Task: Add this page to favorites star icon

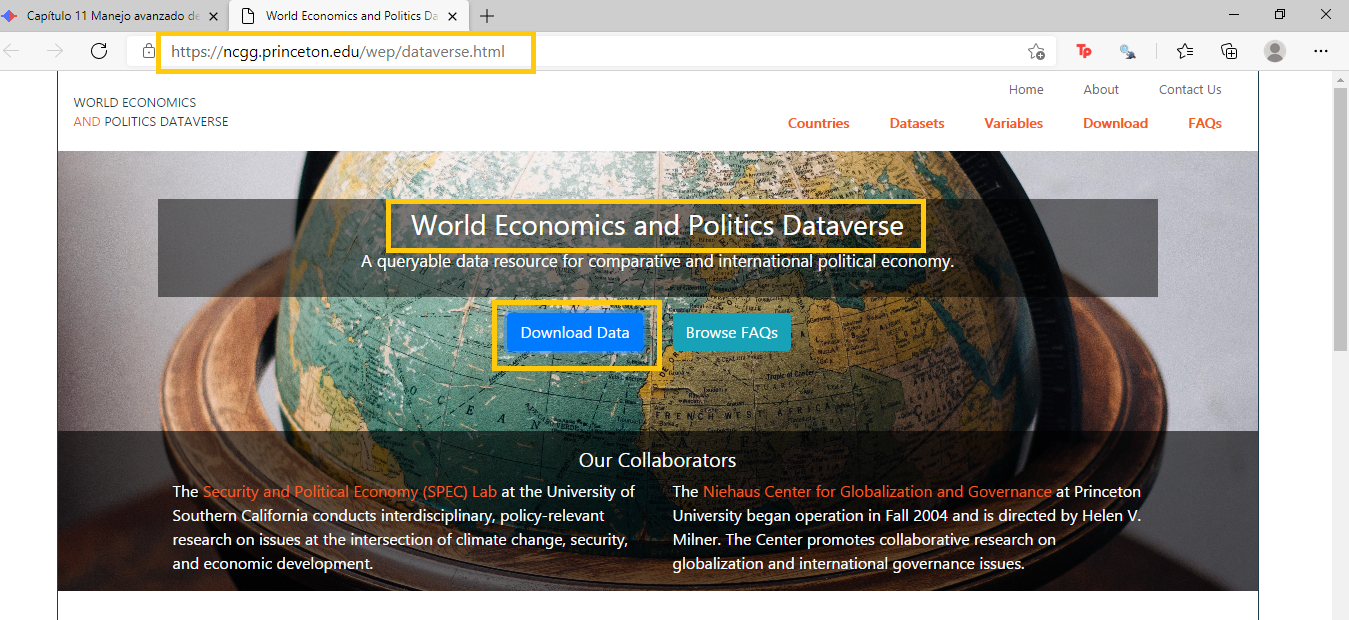Action: pyautogui.click(x=1036, y=51)
